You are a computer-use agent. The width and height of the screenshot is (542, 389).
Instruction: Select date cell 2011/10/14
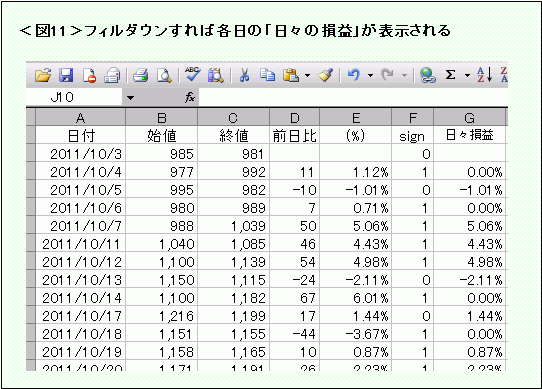81,297
